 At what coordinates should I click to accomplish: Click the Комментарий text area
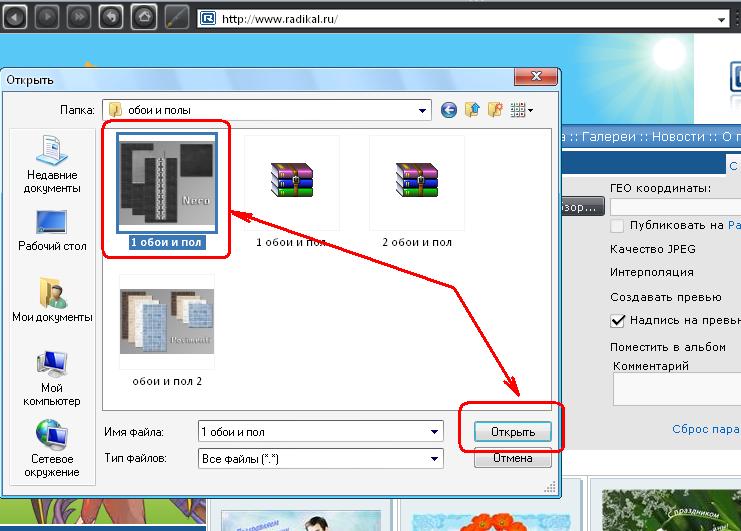(677, 389)
